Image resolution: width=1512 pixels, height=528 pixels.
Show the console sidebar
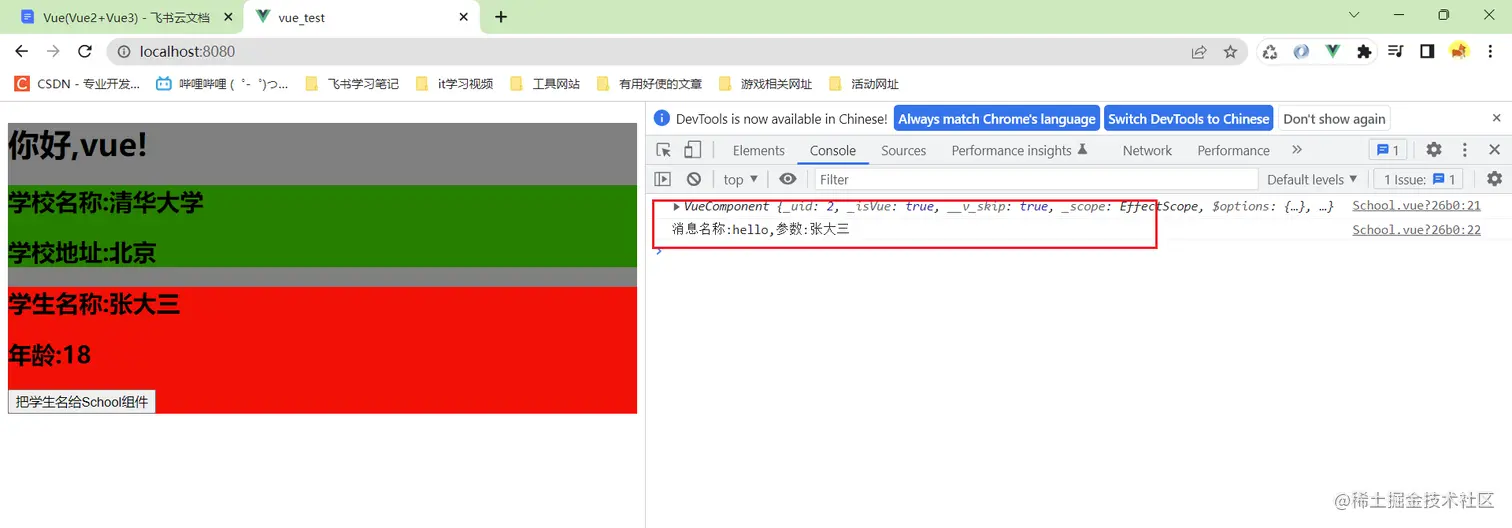pyautogui.click(x=662, y=179)
